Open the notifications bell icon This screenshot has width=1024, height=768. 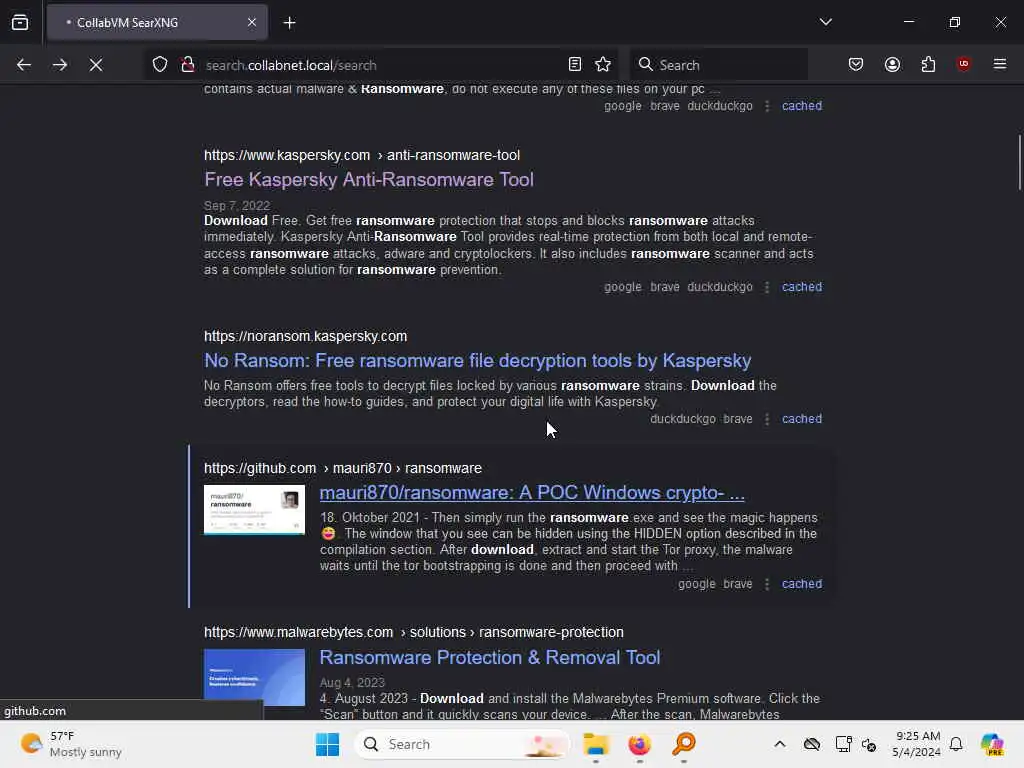pyautogui.click(x=956, y=744)
